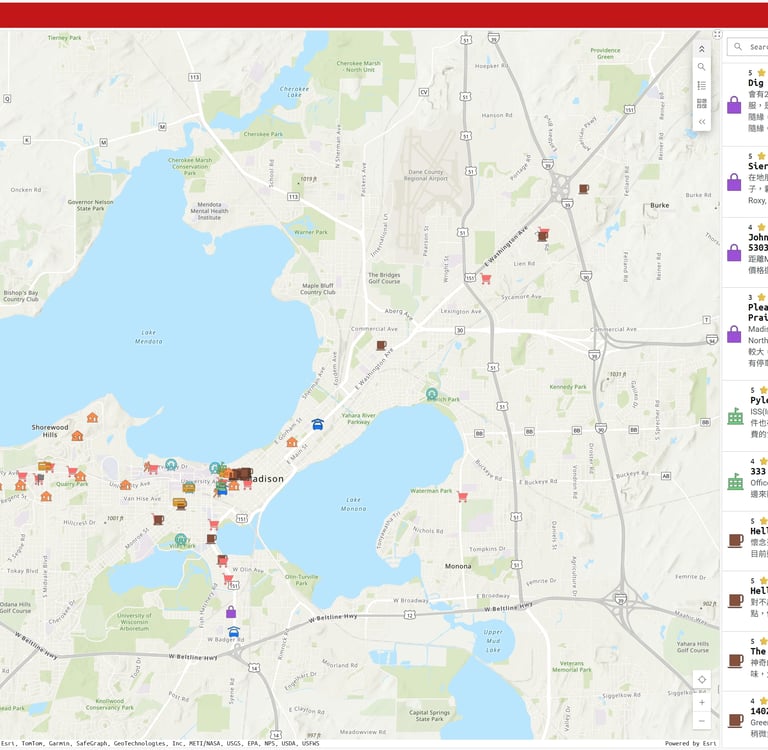Collapse the side panel with the double left chevron
The width and height of the screenshot is (768, 750).
click(701, 121)
